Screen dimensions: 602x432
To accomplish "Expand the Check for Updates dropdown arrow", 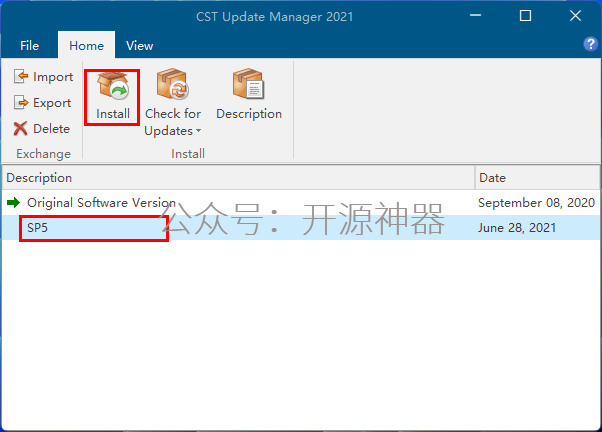I will pos(198,131).
